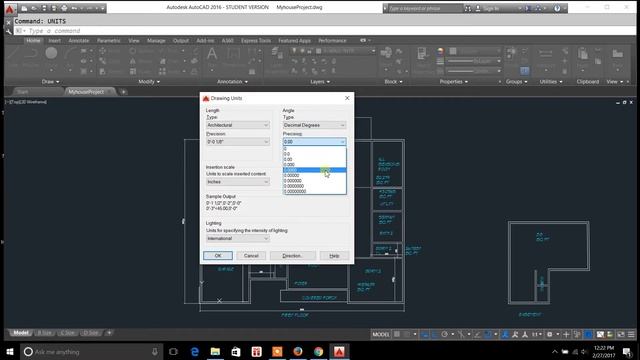Click the Plot icon in Quick Access toolbar
Viewport: 640px width, 360px height.
(64, 8)
